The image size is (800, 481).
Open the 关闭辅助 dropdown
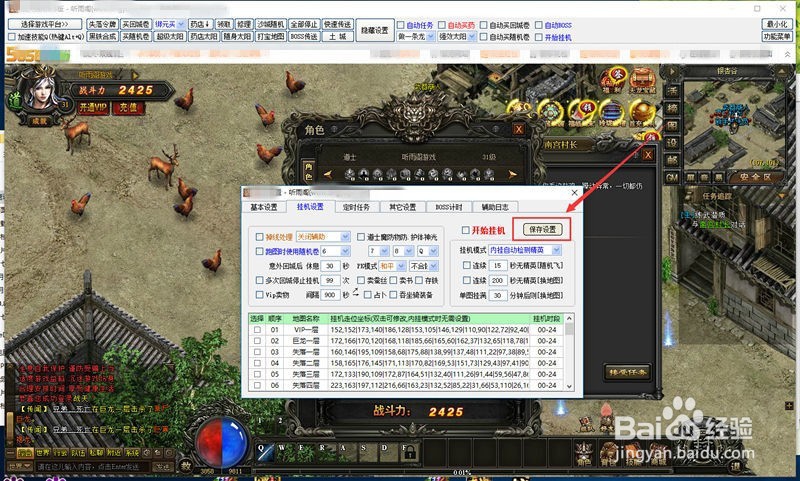pyautogui.click(x=323, y=237)
